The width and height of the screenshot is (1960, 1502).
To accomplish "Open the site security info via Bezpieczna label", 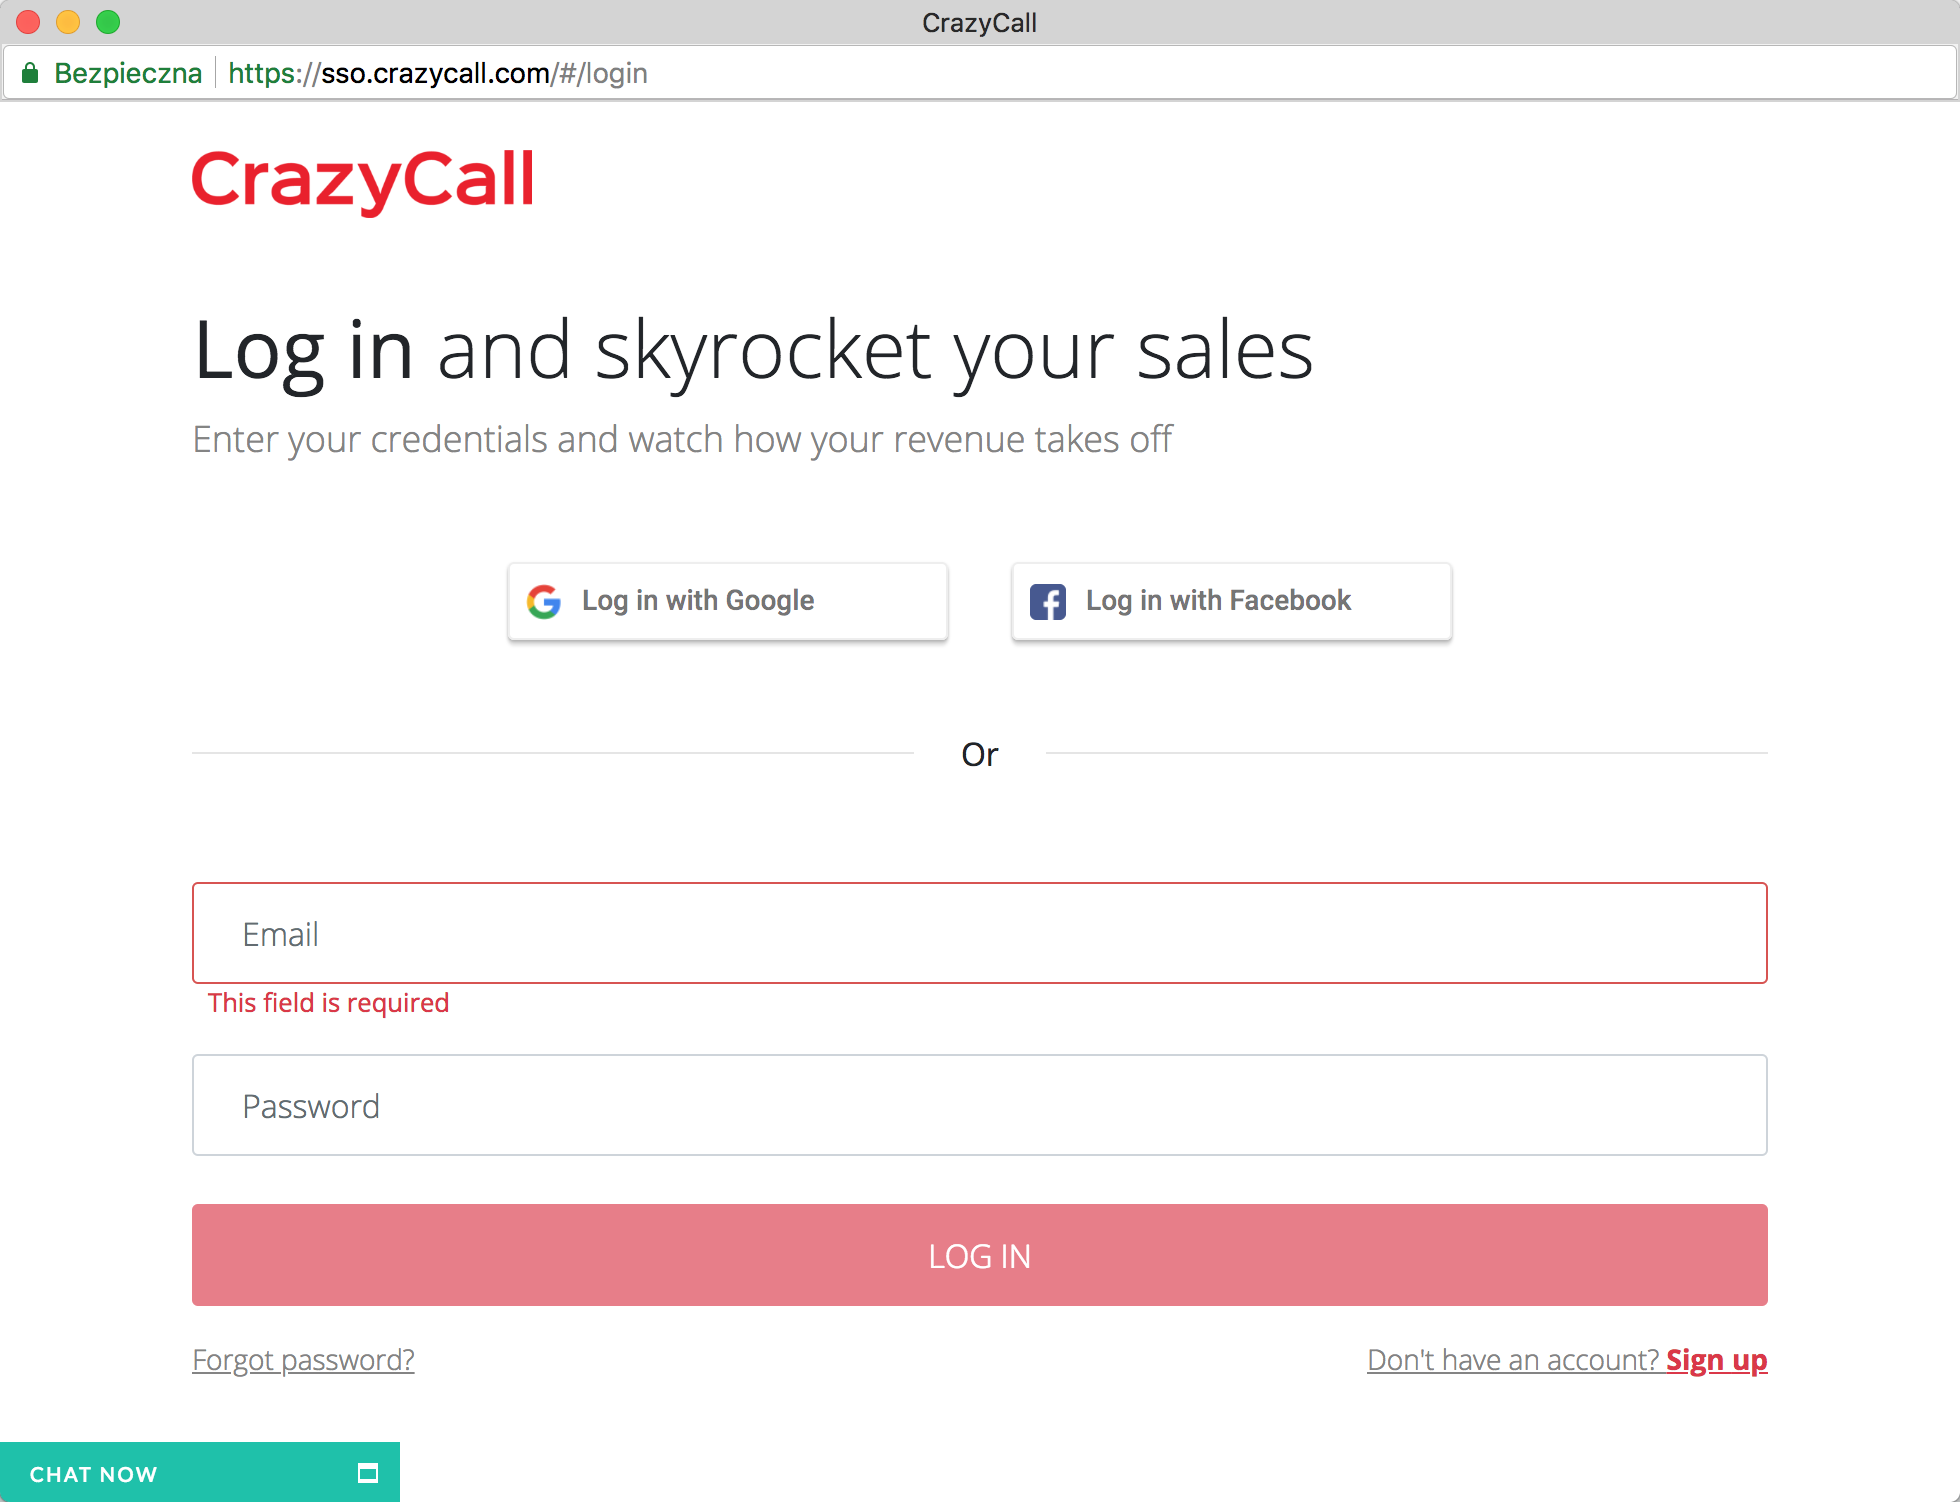I will tap(128, 72).
